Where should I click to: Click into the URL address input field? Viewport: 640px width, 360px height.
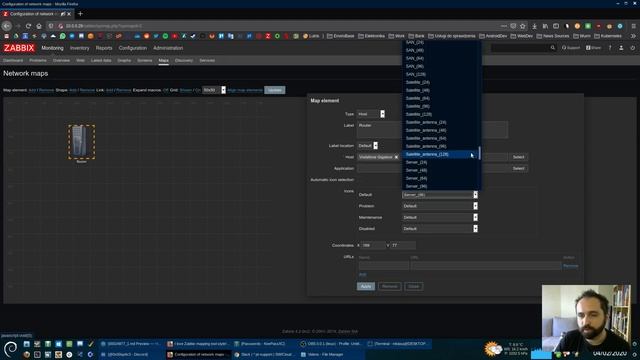pos(486,266)
